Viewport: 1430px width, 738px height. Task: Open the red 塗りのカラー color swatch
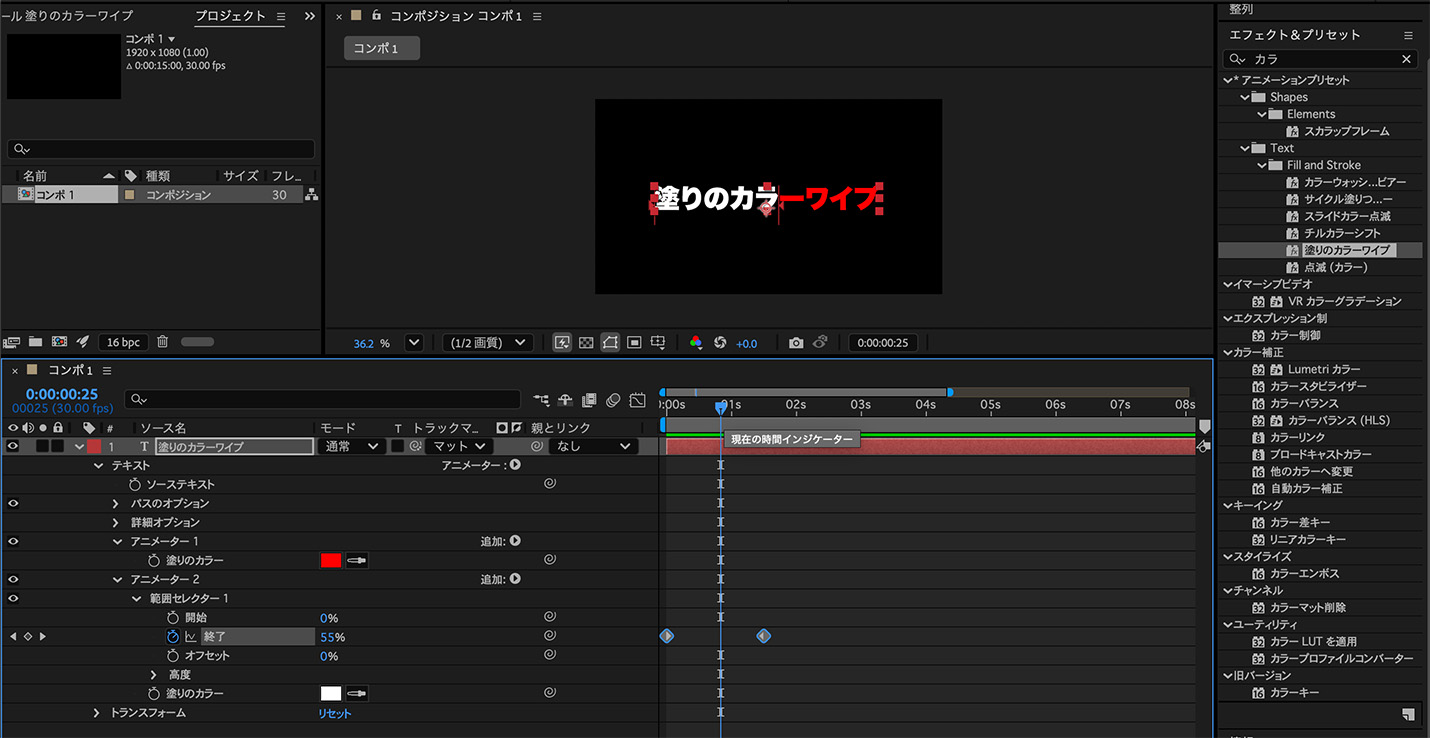pos(331,560)
